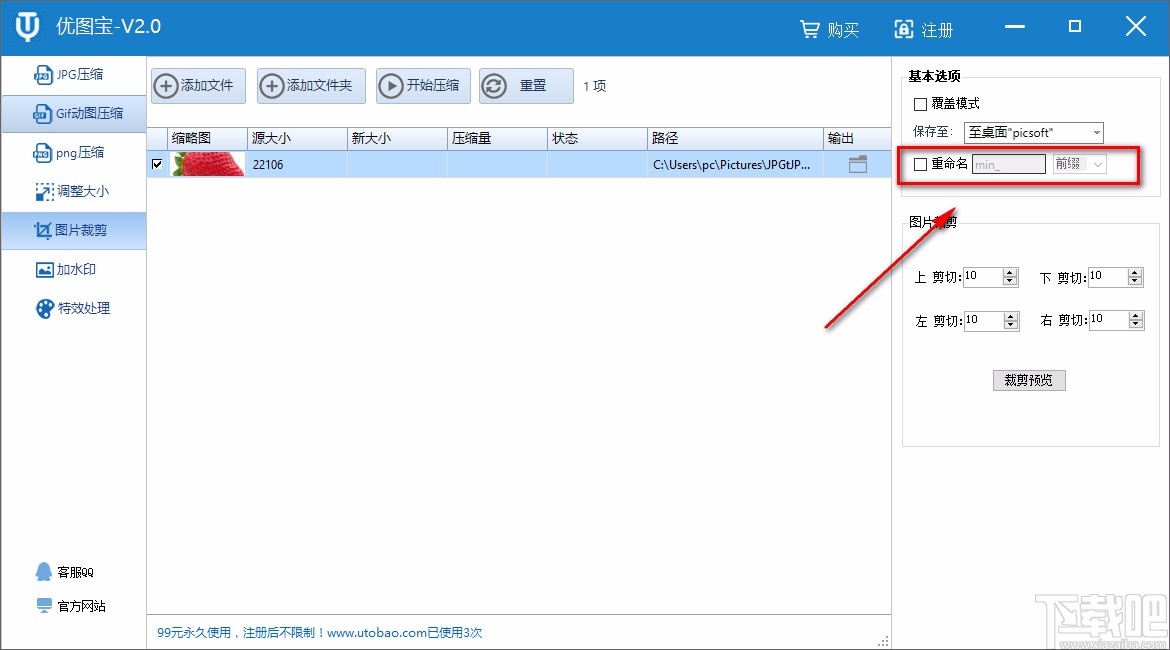Image resolution: width=1170 pixels, height=650 pixels.
Task: Click the 左 剪切 value field
Action: tap(983, 320)
